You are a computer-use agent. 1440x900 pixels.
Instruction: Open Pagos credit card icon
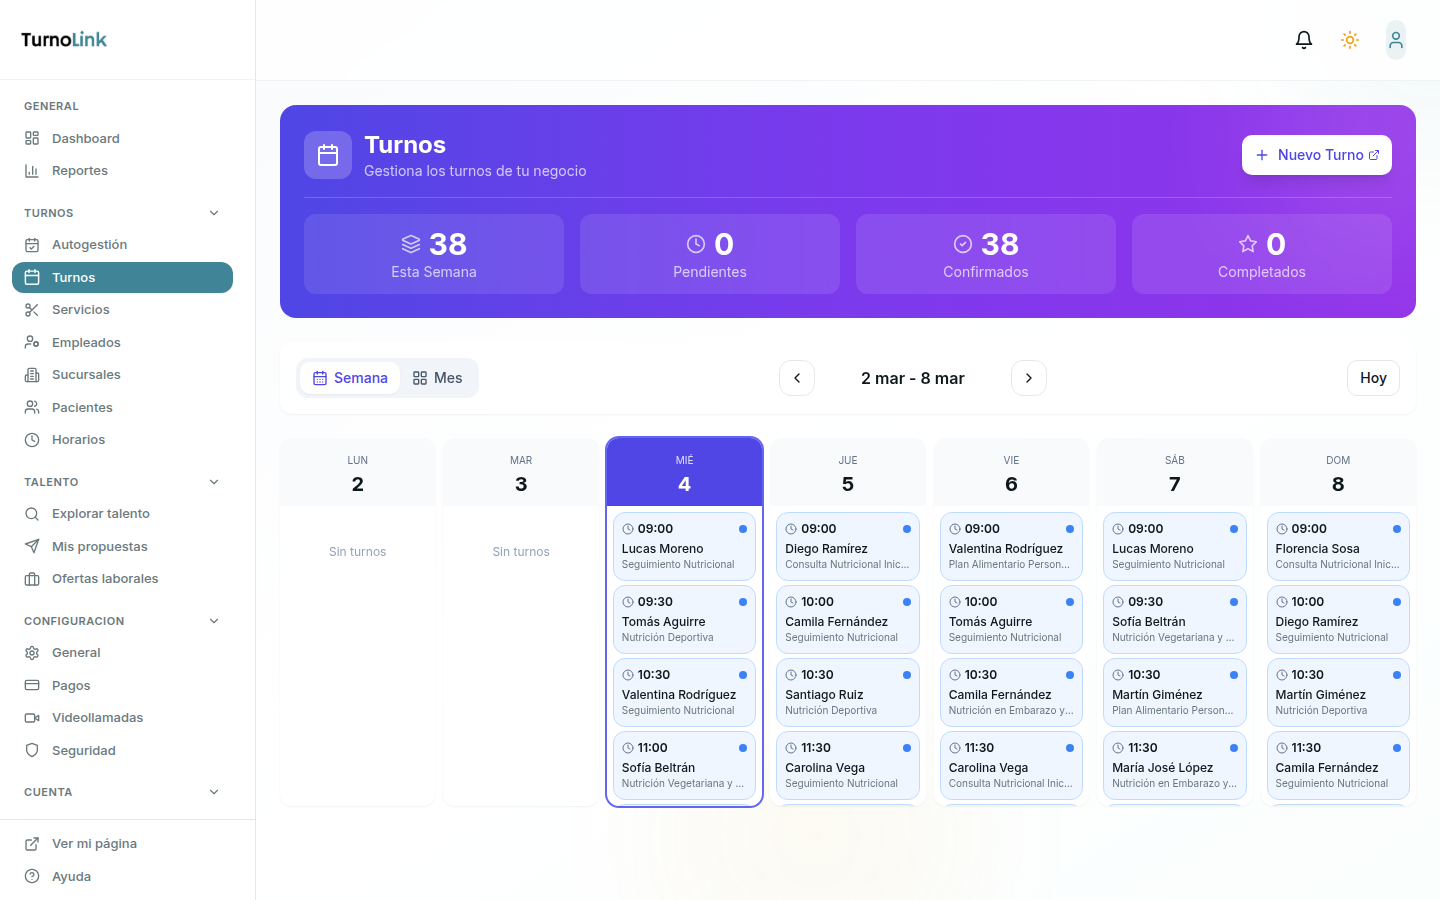tap(32, 685)
